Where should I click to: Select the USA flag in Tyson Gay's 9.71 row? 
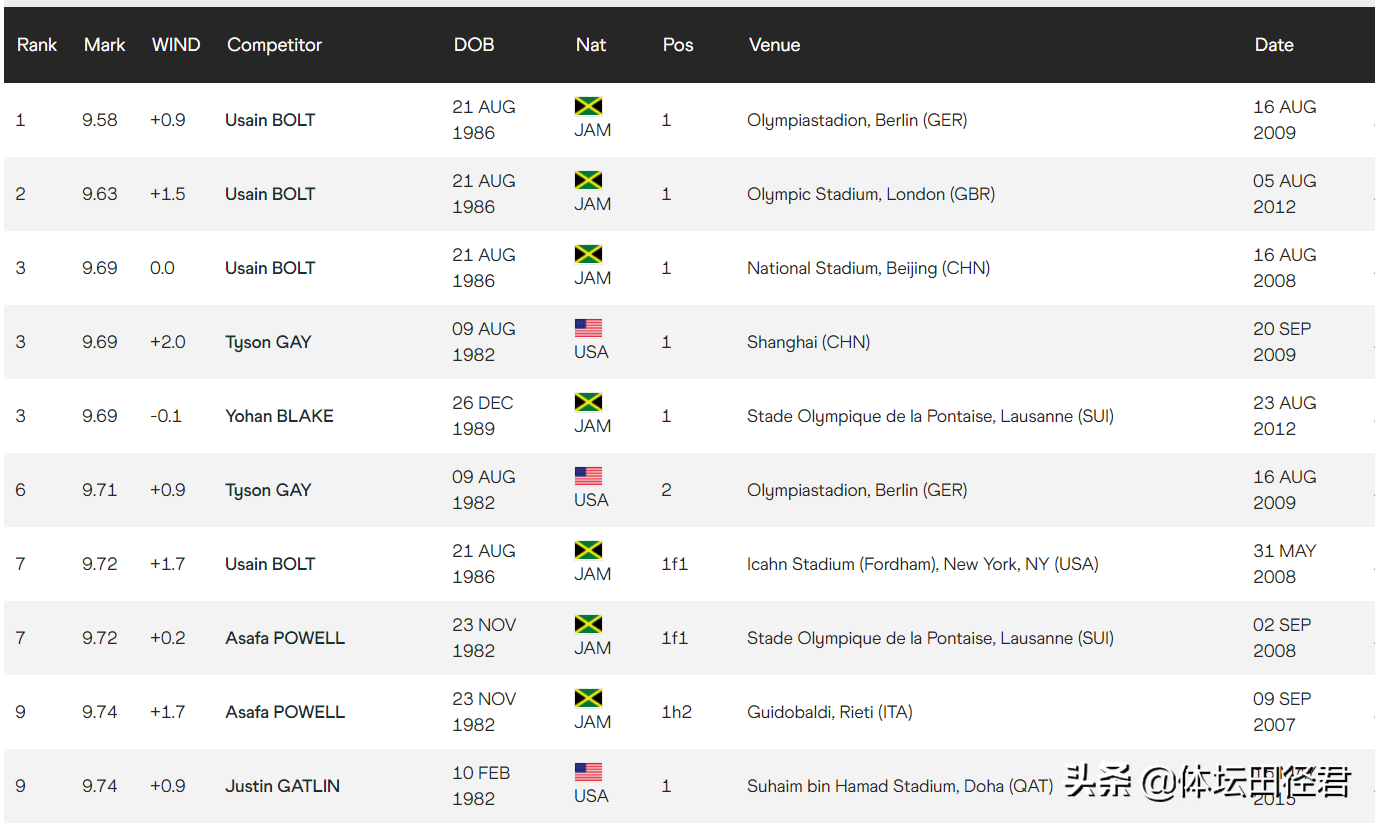pos(588,476)
